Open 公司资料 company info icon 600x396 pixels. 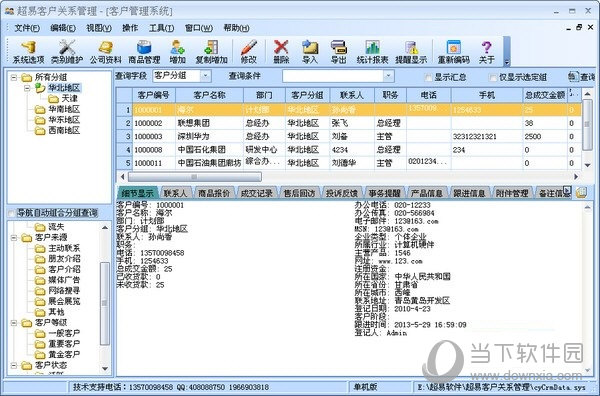tap(106, 52)
